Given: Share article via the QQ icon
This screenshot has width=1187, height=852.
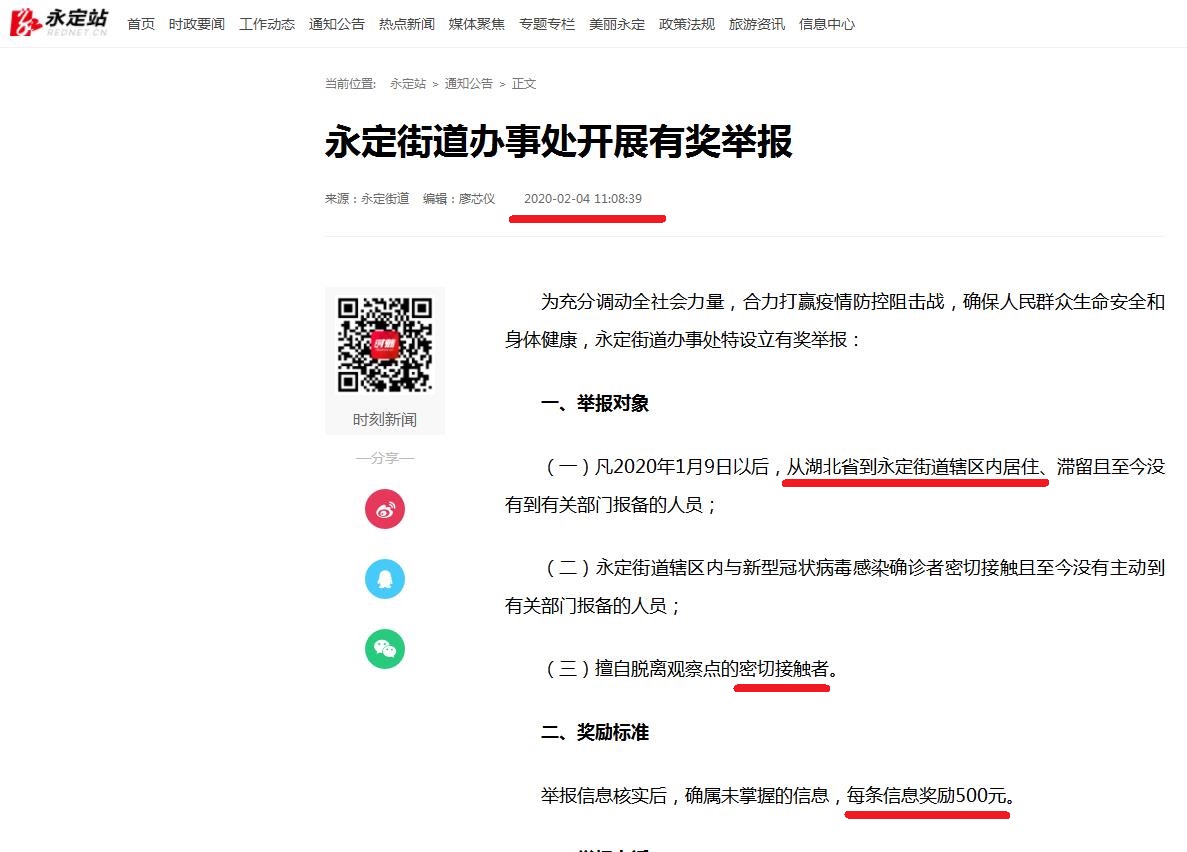Looking at the screenshot, I should tap(385, 579).
